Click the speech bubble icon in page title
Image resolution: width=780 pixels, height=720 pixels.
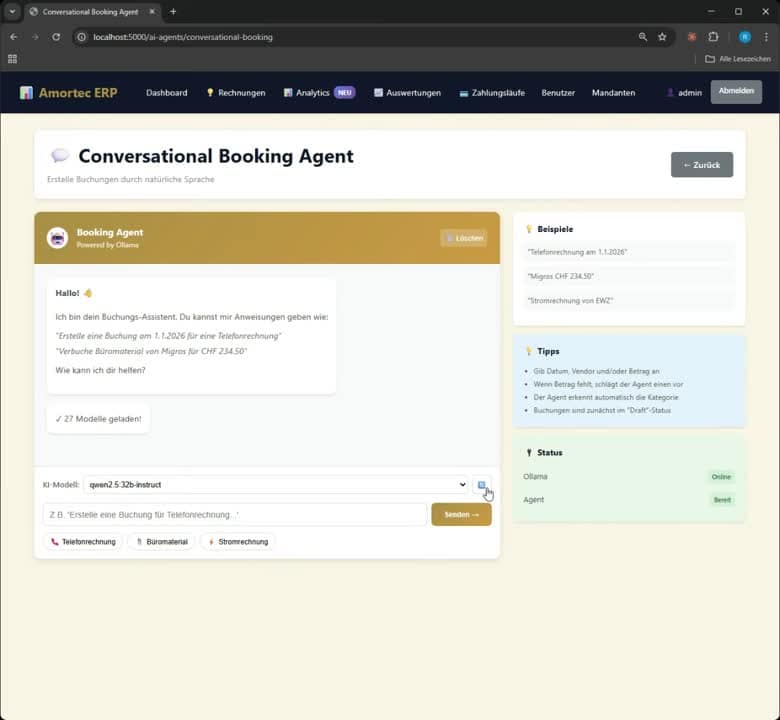[60, 156]
